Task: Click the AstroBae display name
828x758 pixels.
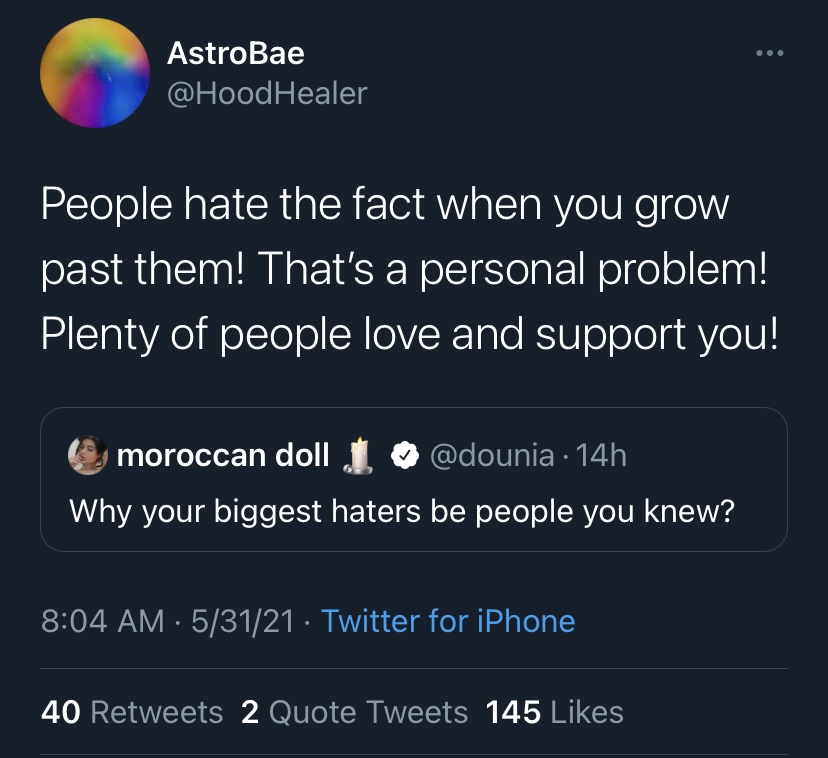Action: (x=235, y=53)
